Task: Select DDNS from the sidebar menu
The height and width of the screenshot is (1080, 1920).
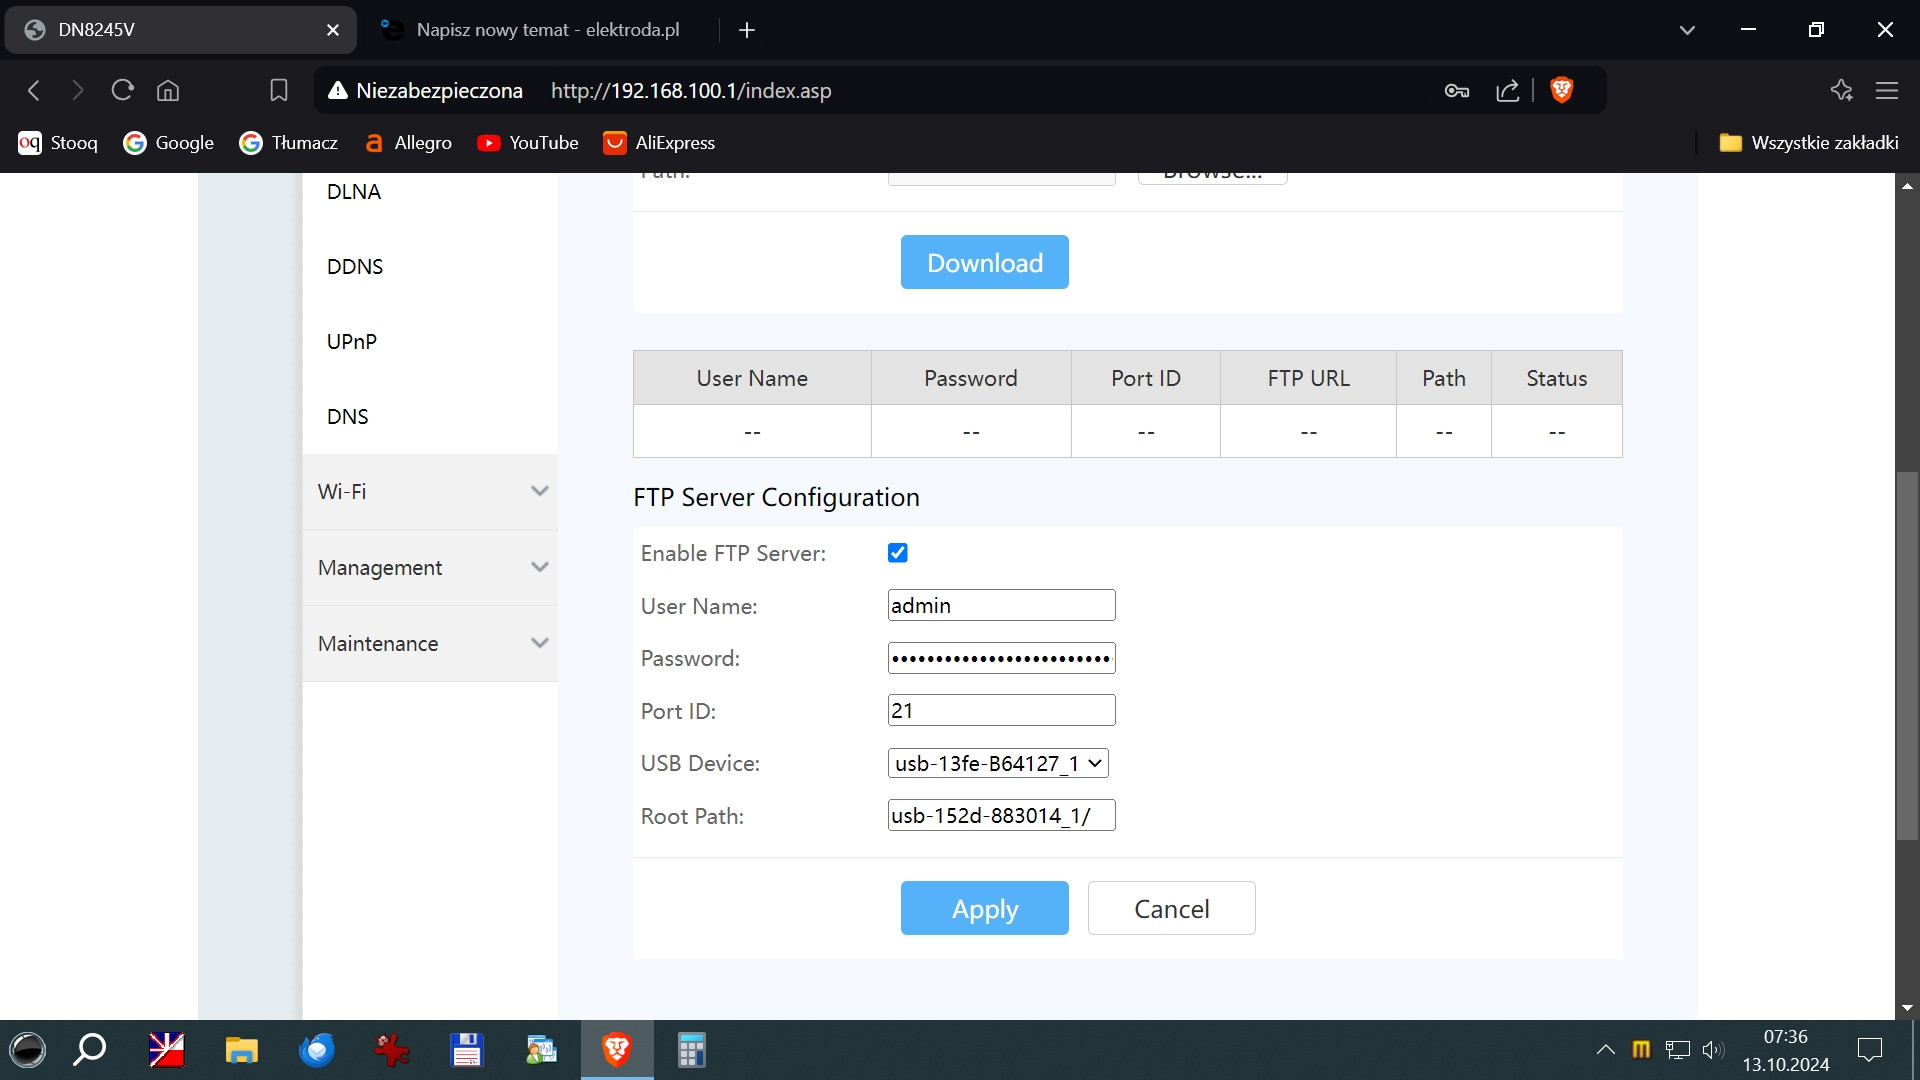Action: [355, 266]
